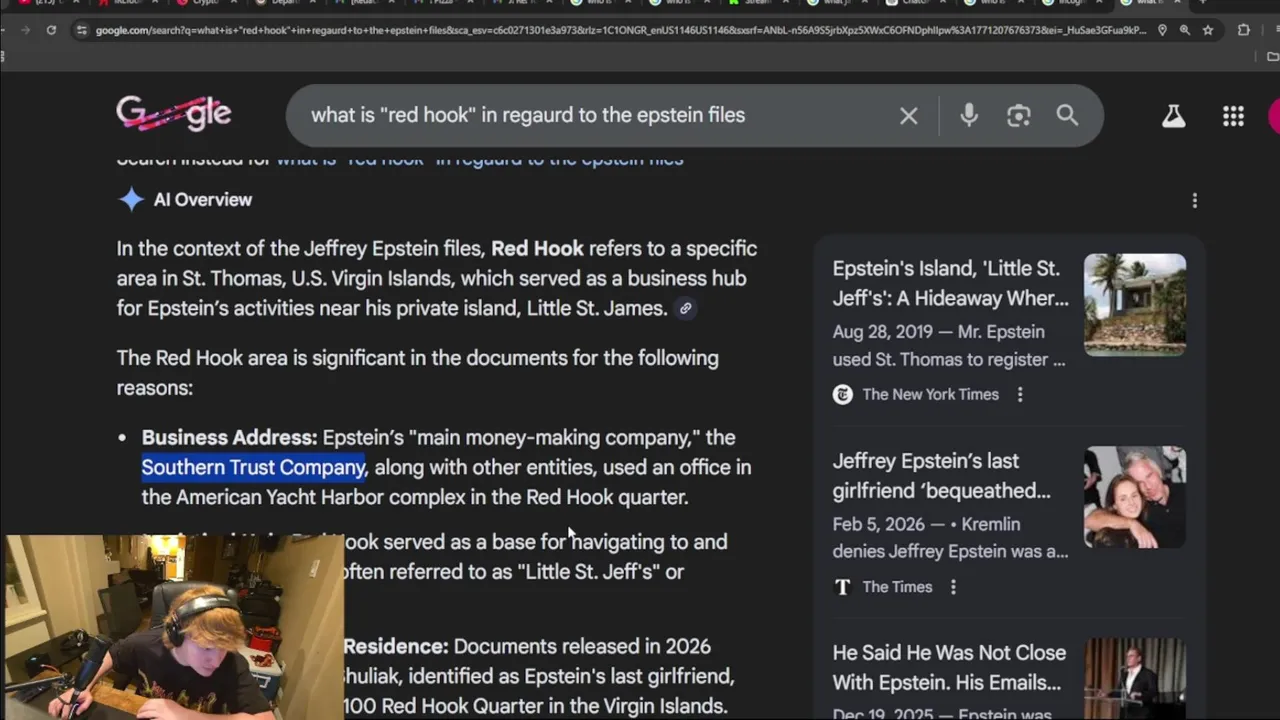
Task: Open "He Said He Was Not Close With Epstein" article
Action: (x=947, y=667)
